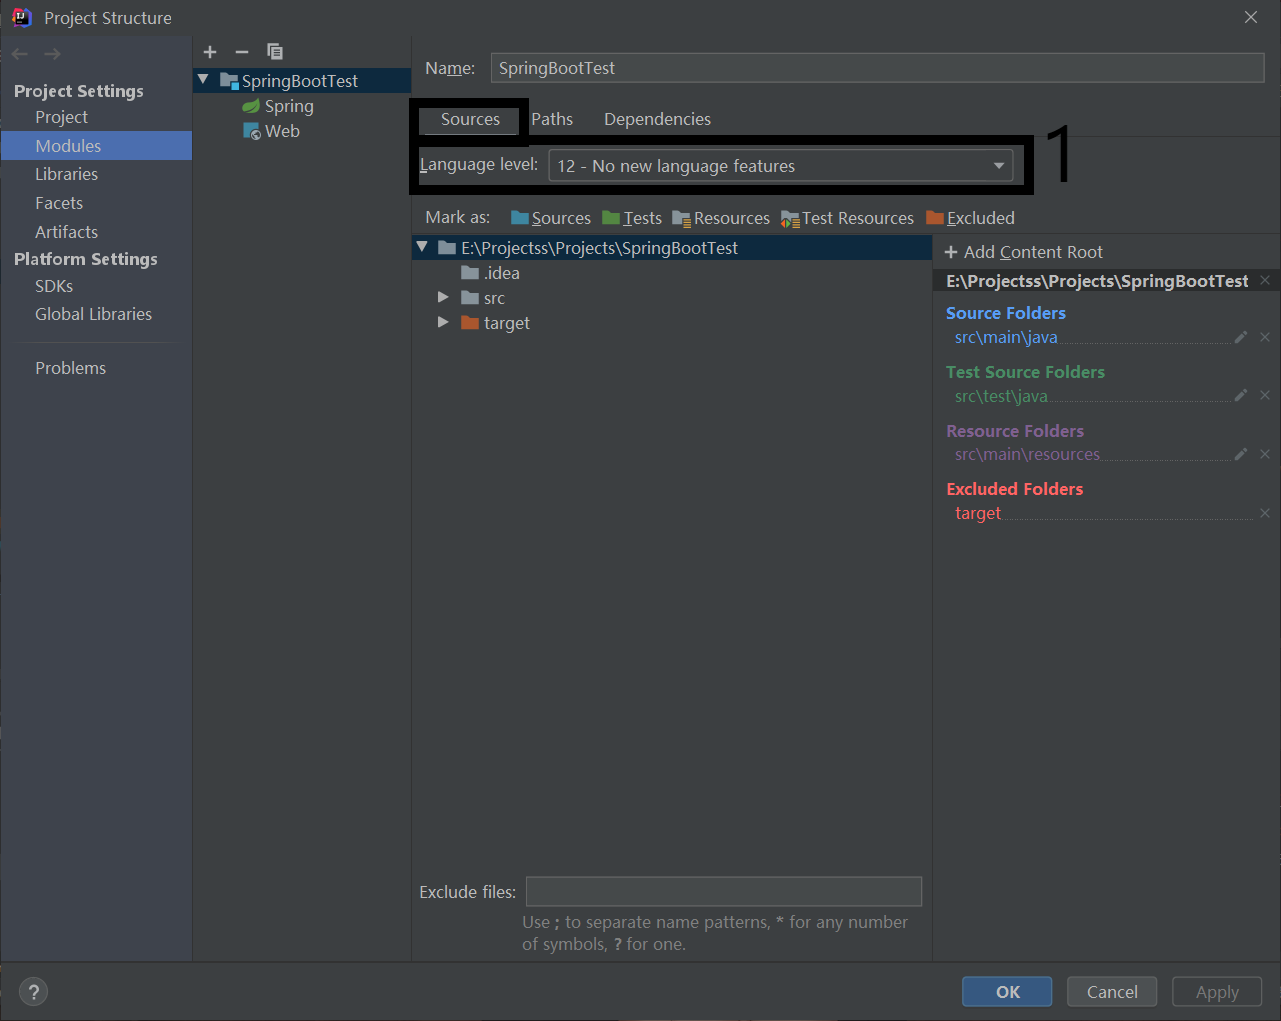Select the .idea folder
The height and width of the screenshot is (1021, 1281).
point(490,273)
